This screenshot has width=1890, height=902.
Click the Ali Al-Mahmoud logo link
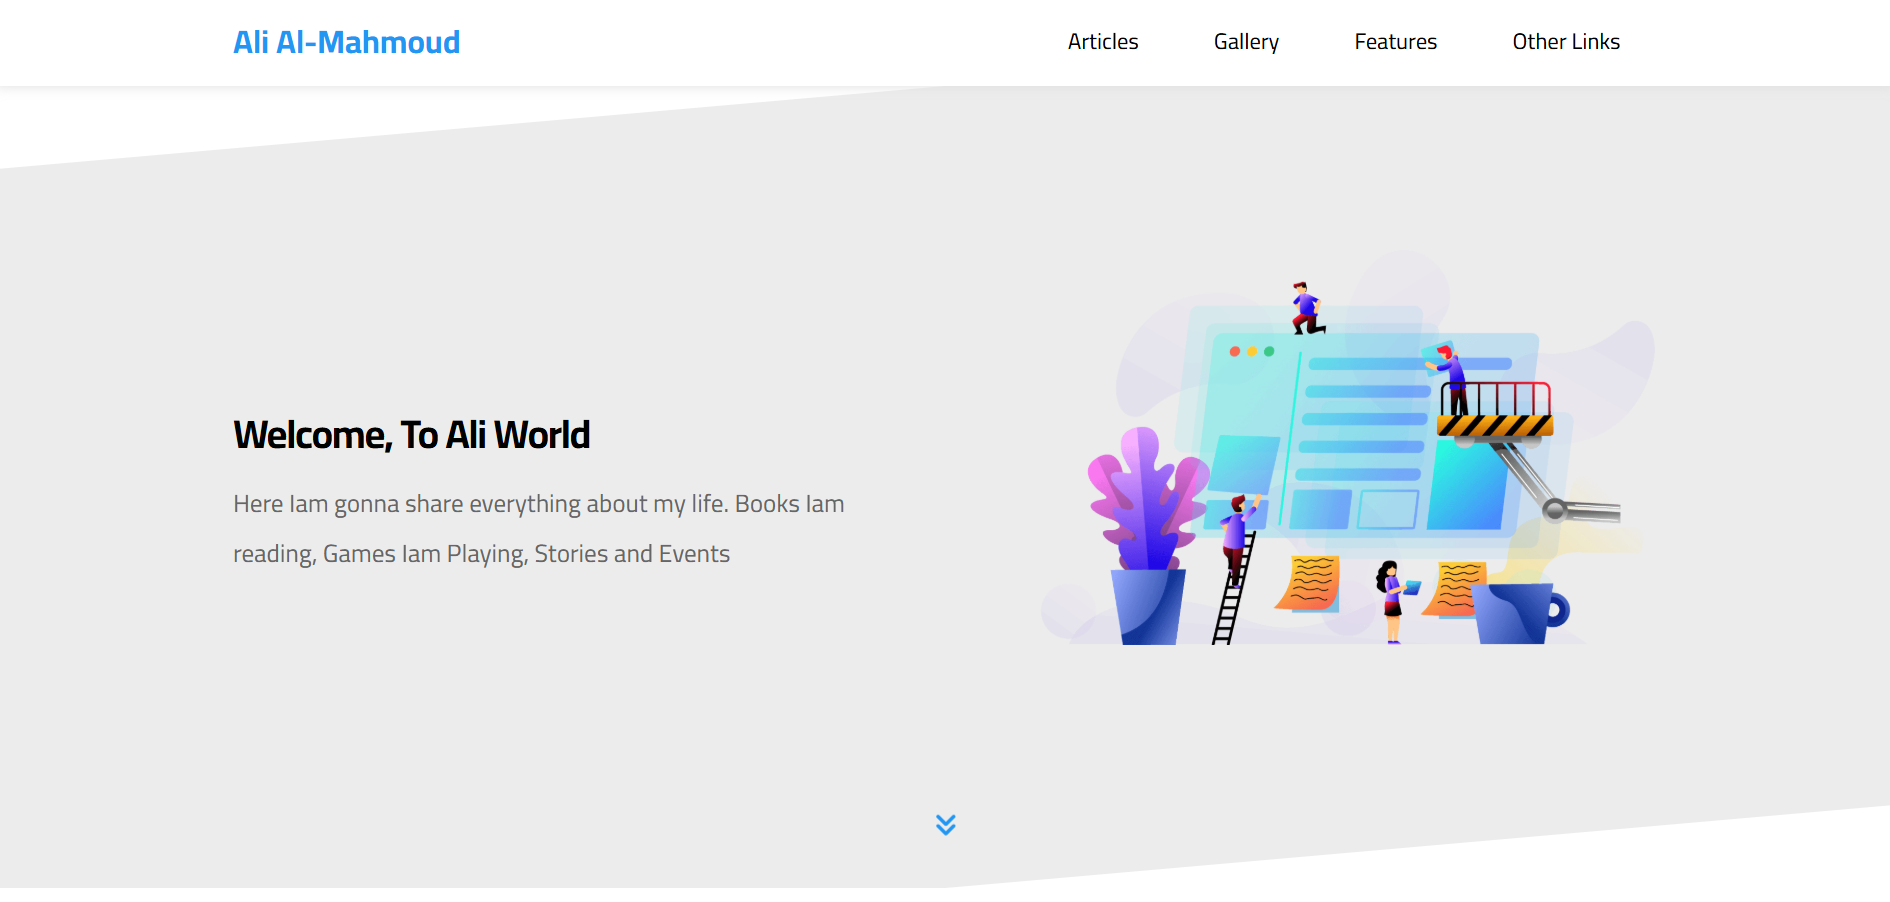click(346, 42)
